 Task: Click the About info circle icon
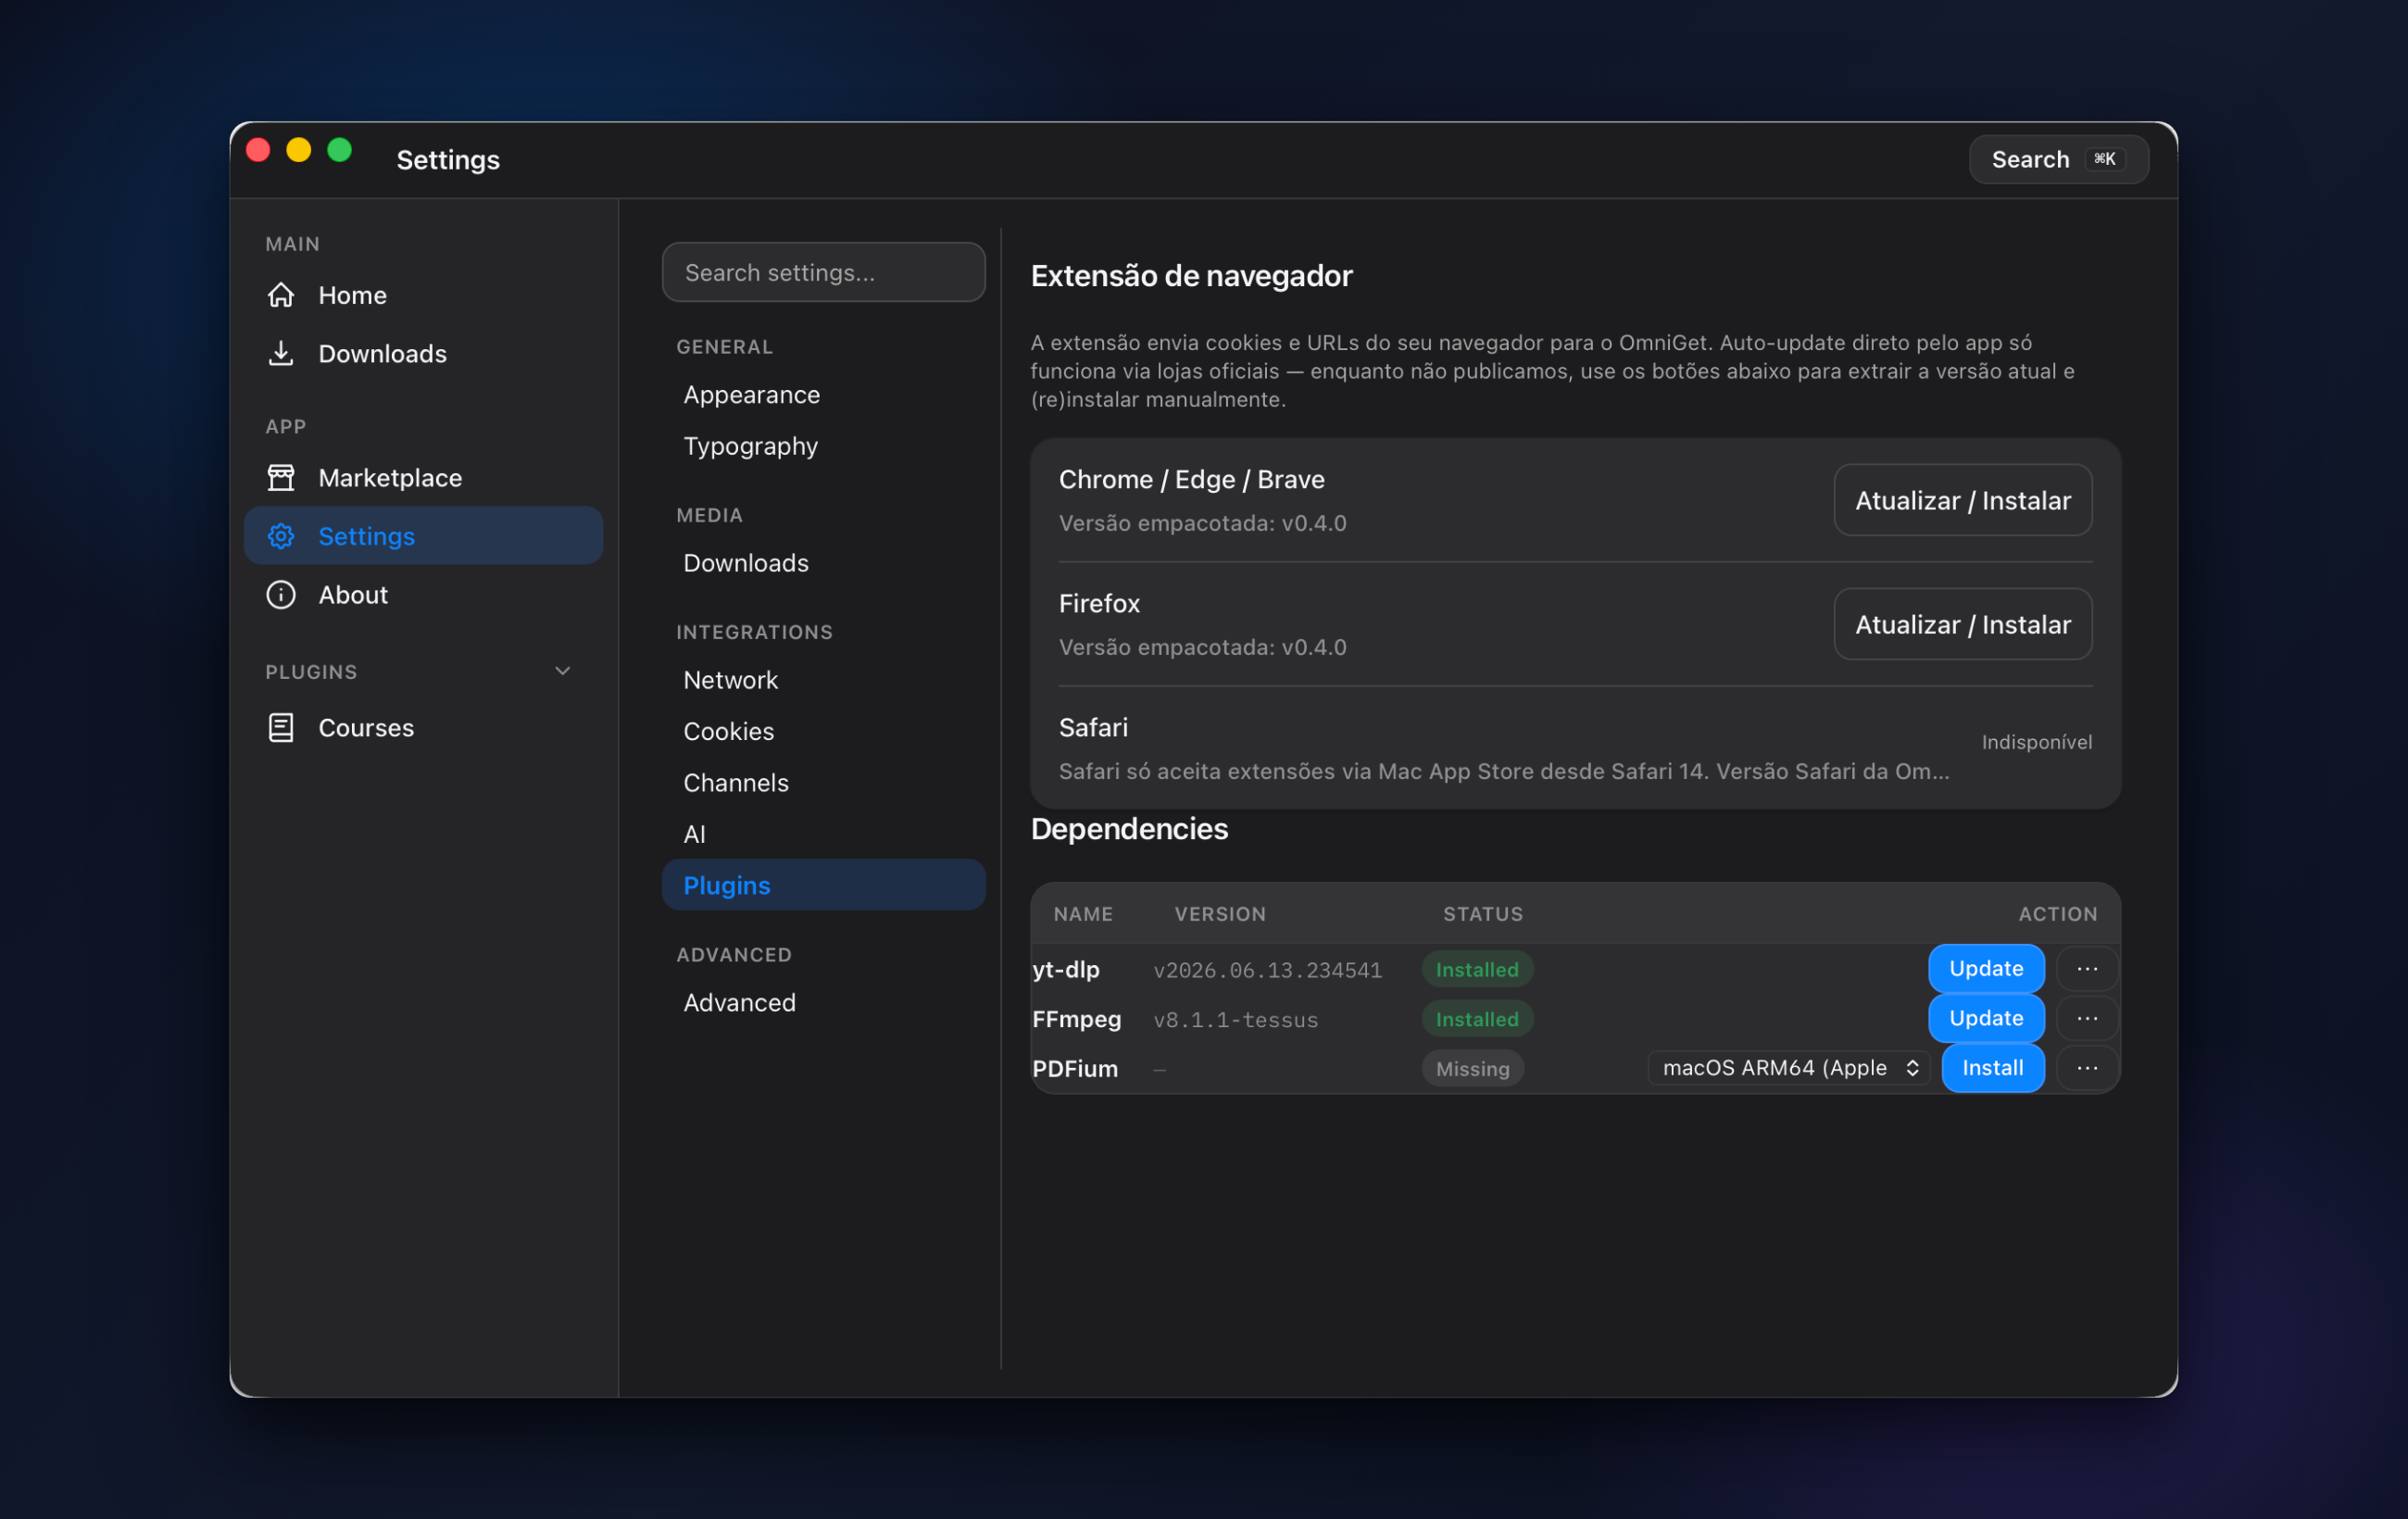click(281, 595)
